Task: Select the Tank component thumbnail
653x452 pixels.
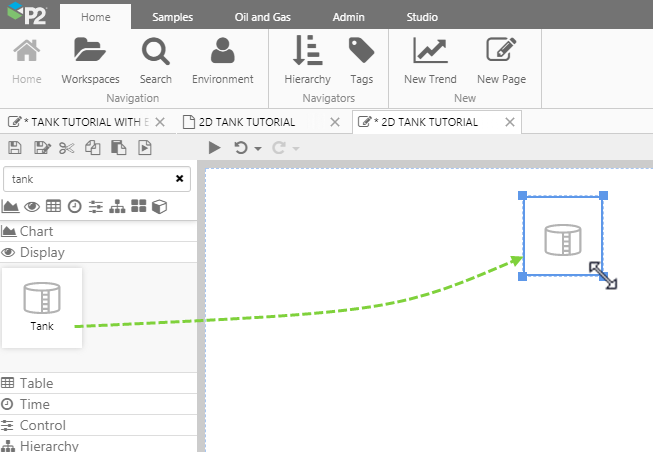Action: tap(42, 306)
